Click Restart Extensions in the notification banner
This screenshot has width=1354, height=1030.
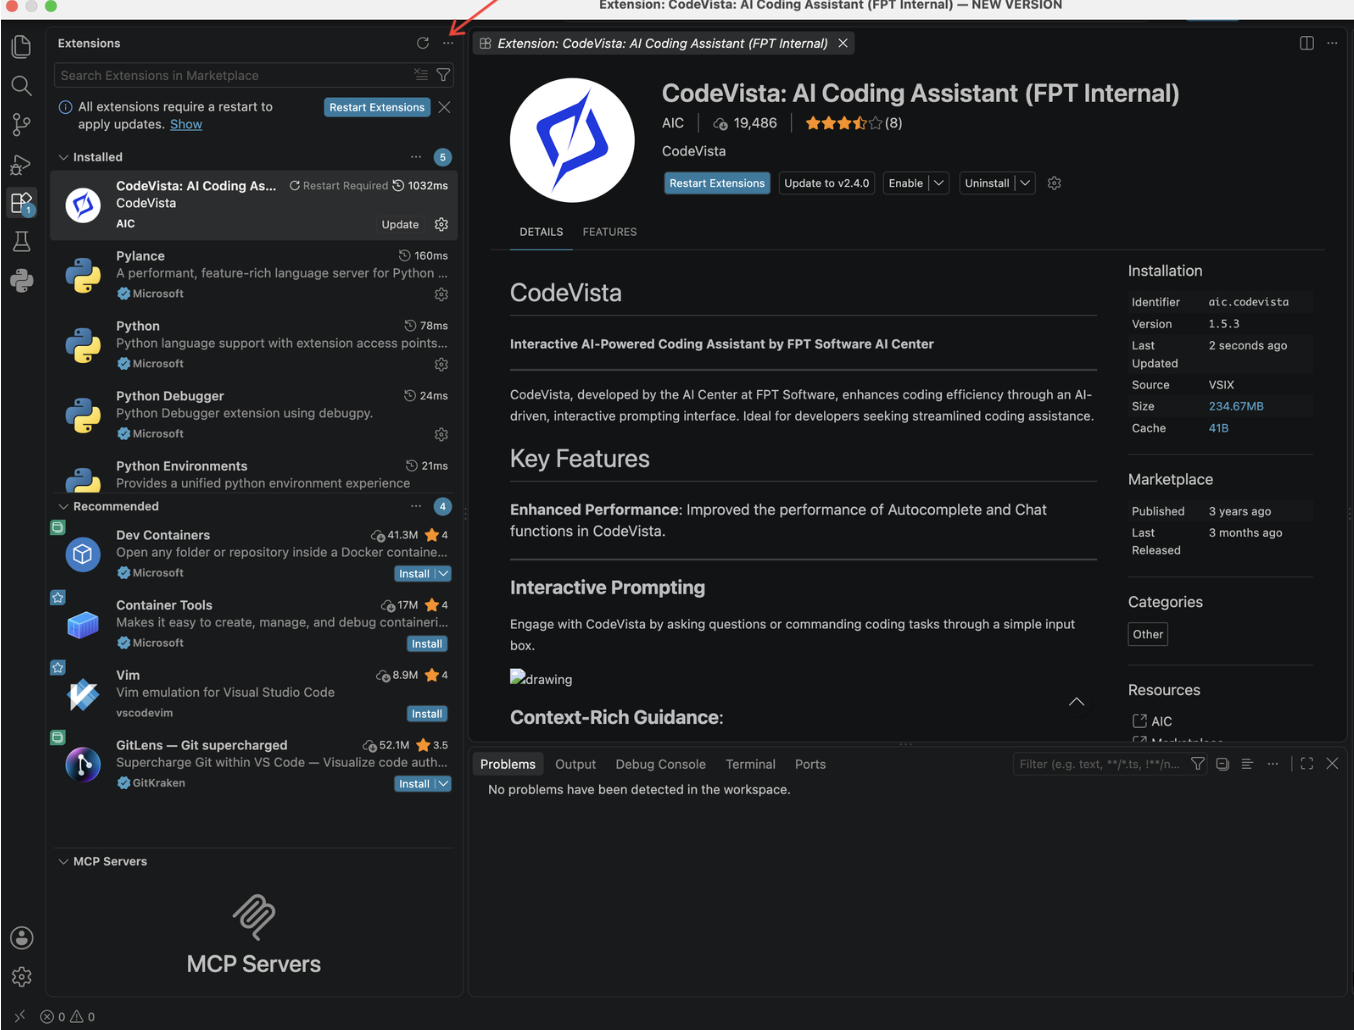click(x=377, y=107)
